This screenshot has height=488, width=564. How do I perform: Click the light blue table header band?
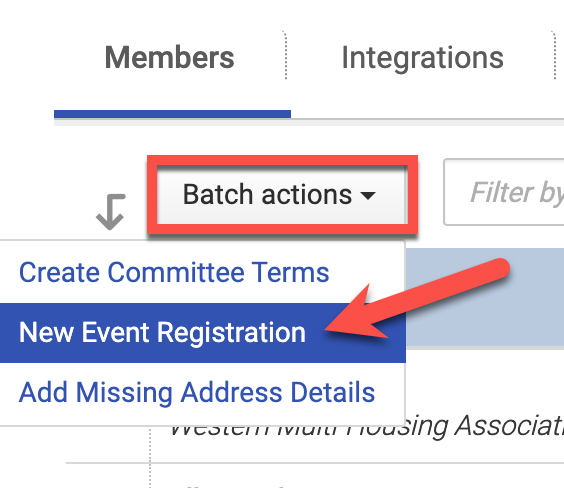tap(485, 297)
